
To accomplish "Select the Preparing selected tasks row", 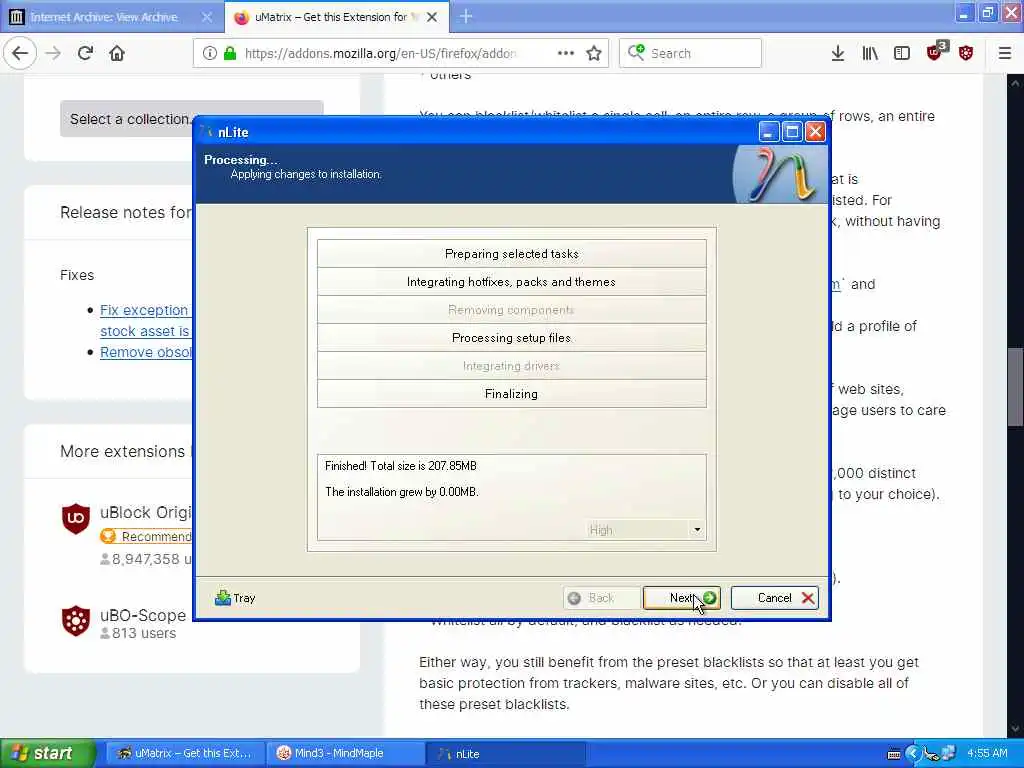I will tap(511, 253).
